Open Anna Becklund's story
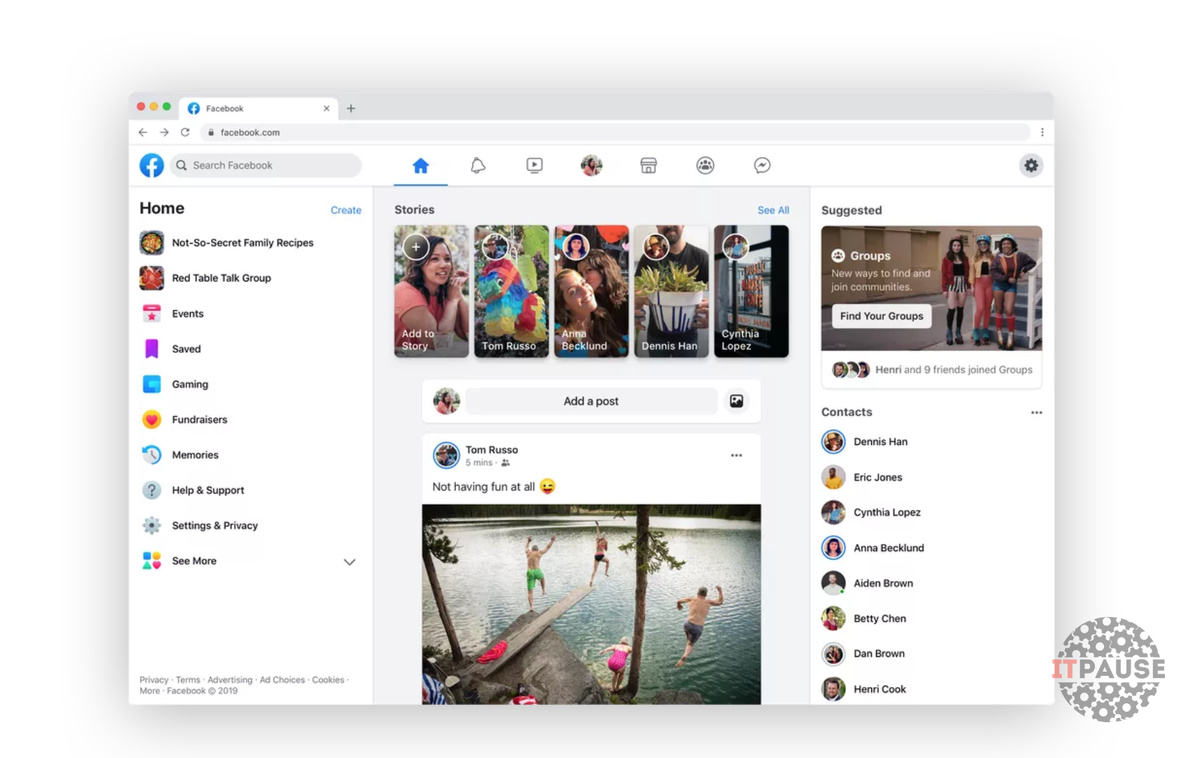1200x758 pixels. [591, 291]
